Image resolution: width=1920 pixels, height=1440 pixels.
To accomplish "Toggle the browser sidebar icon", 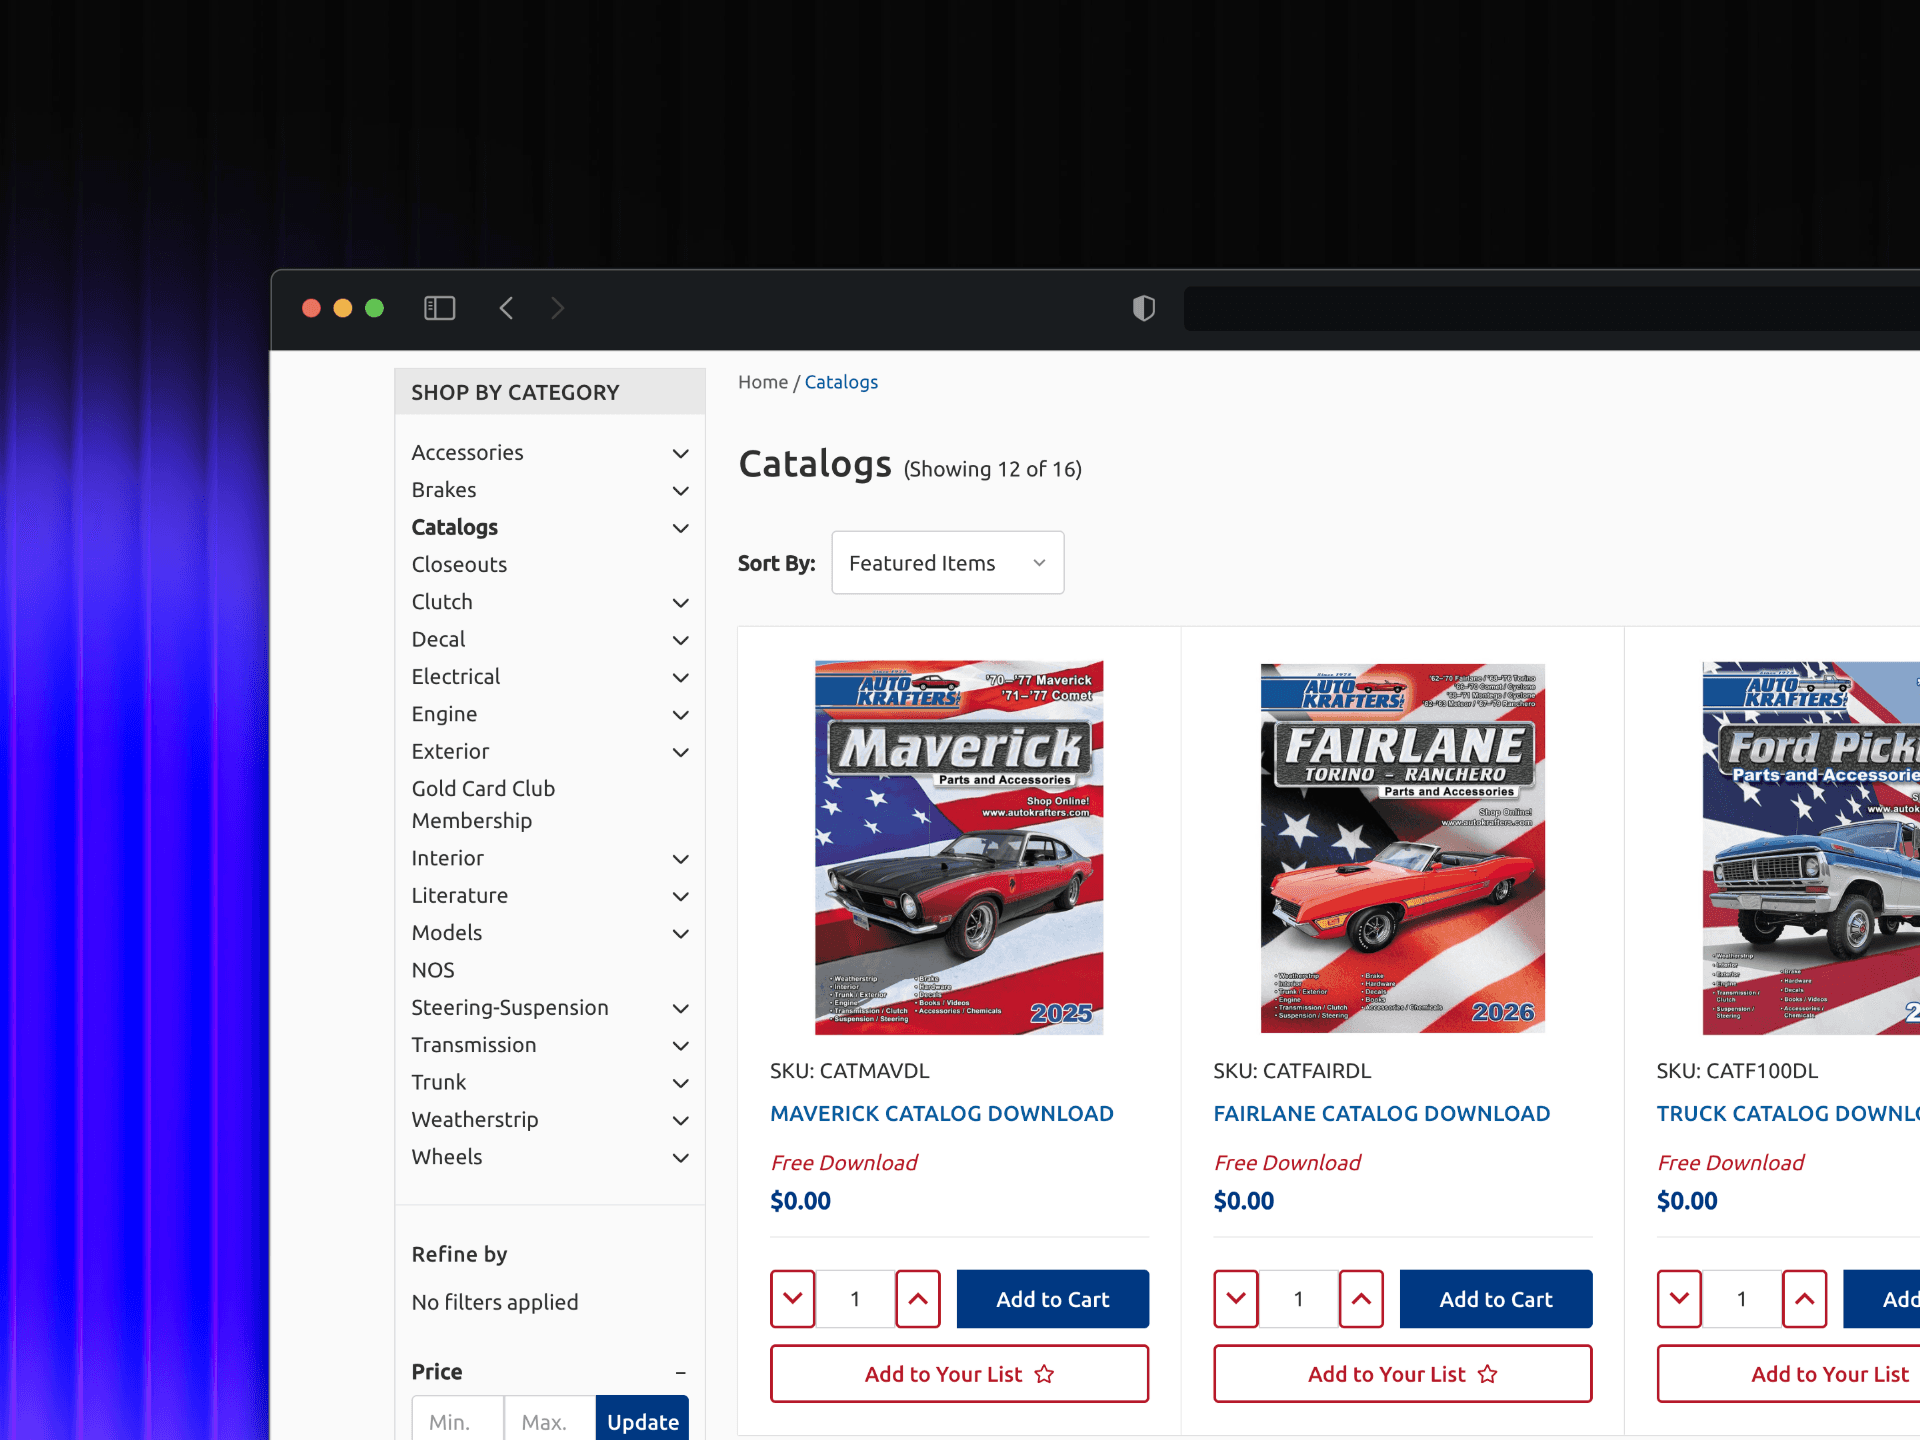I will [x=439, y=308].
